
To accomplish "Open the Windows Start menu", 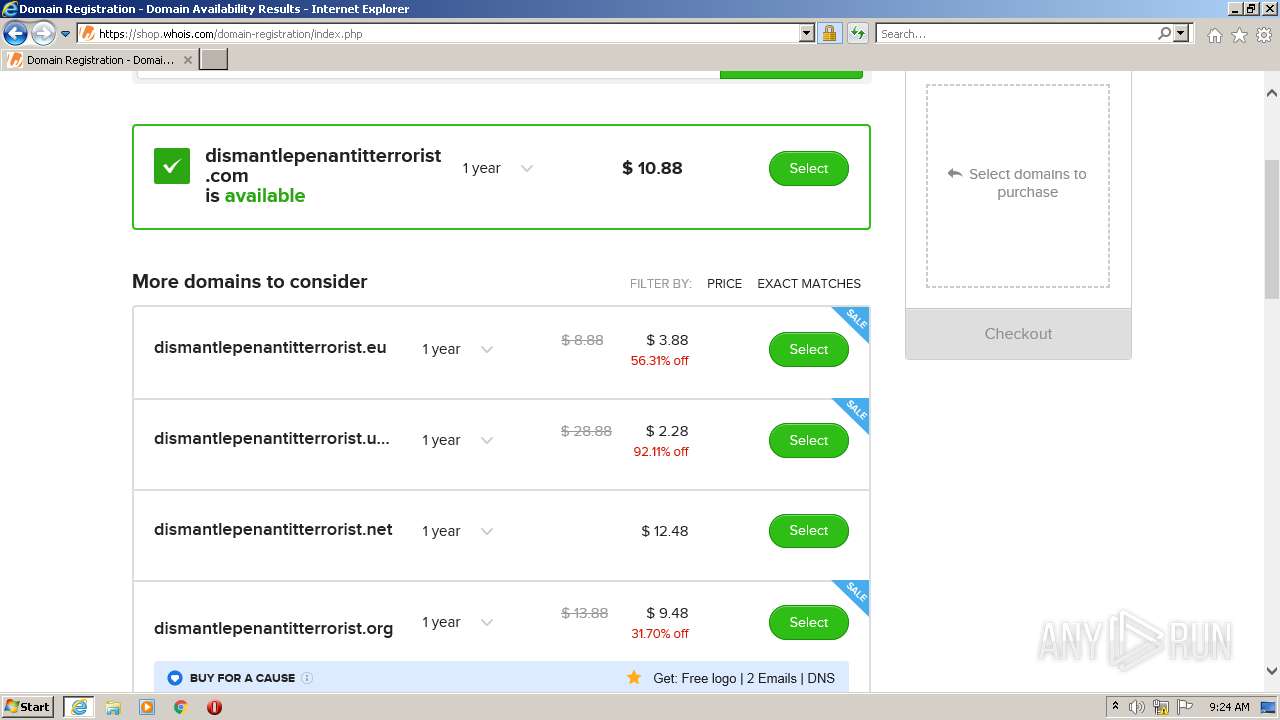I will point(28,707).
